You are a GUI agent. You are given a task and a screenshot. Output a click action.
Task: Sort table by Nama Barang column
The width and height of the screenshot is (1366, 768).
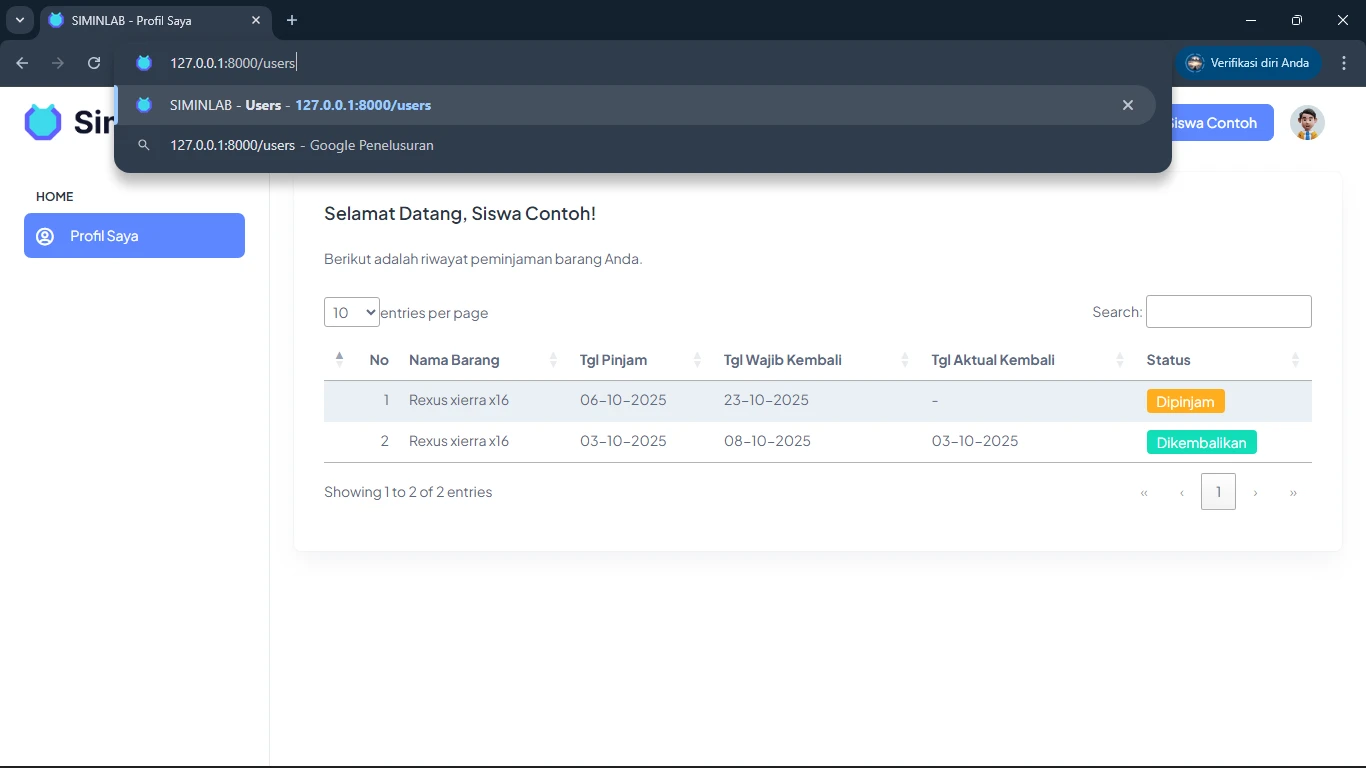tap(454, 360)
